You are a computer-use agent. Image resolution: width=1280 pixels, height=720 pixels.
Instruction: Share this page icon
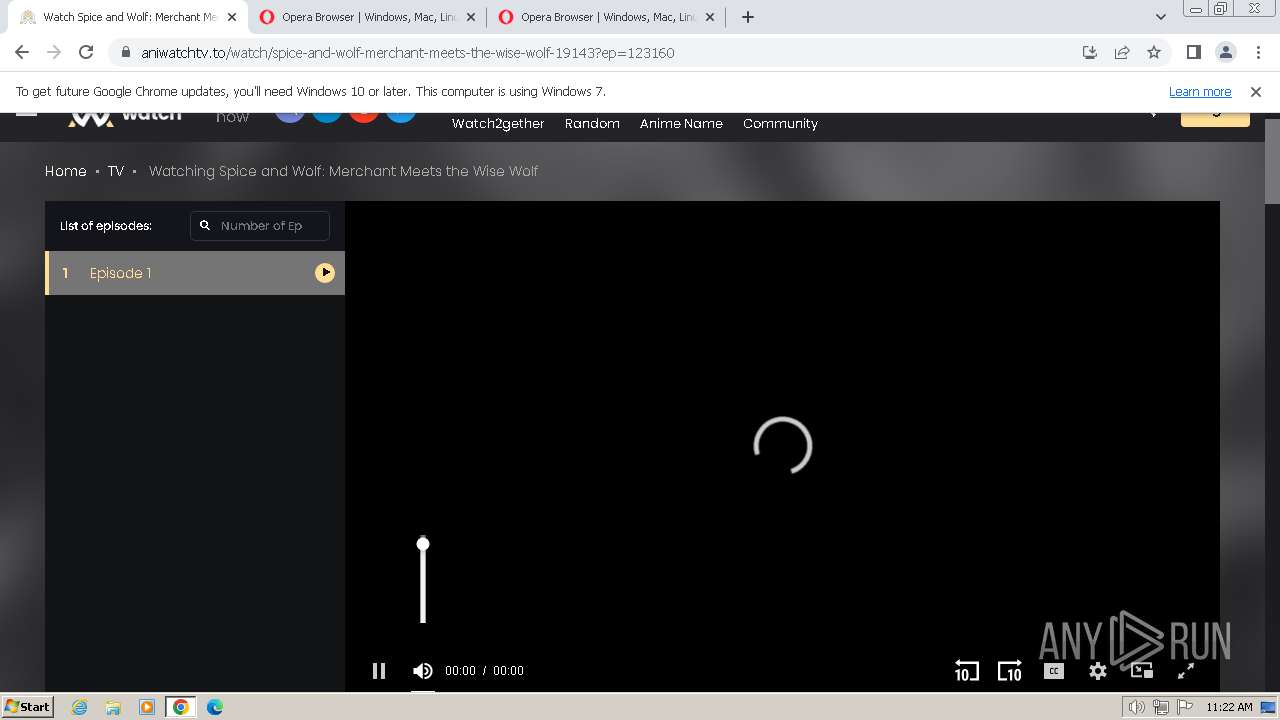1122,52
